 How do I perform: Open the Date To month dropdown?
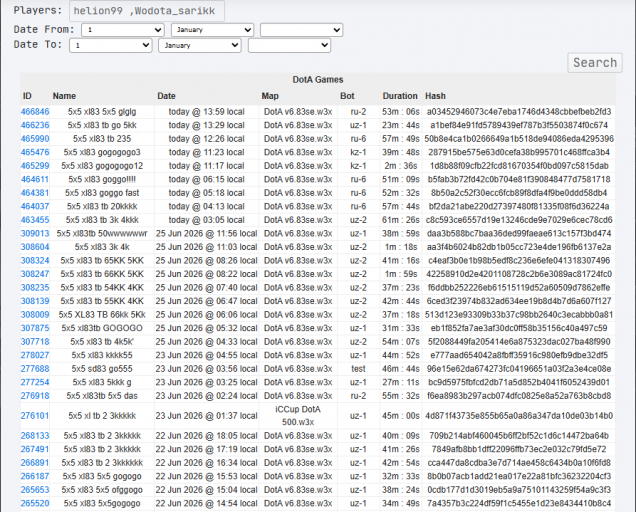pos(200,45)
